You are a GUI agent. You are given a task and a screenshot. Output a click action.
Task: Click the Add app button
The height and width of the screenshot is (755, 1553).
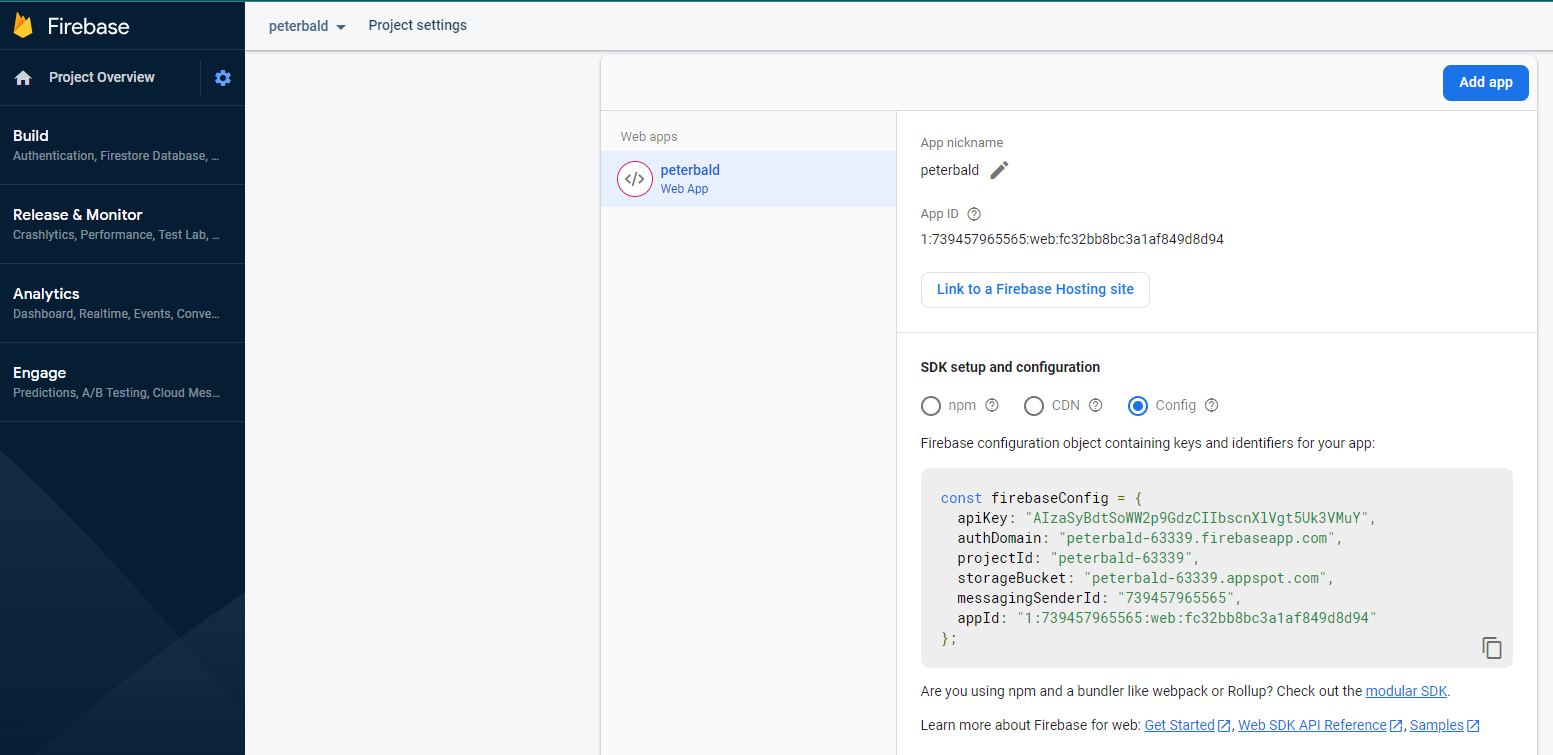tap(1485, 82)
